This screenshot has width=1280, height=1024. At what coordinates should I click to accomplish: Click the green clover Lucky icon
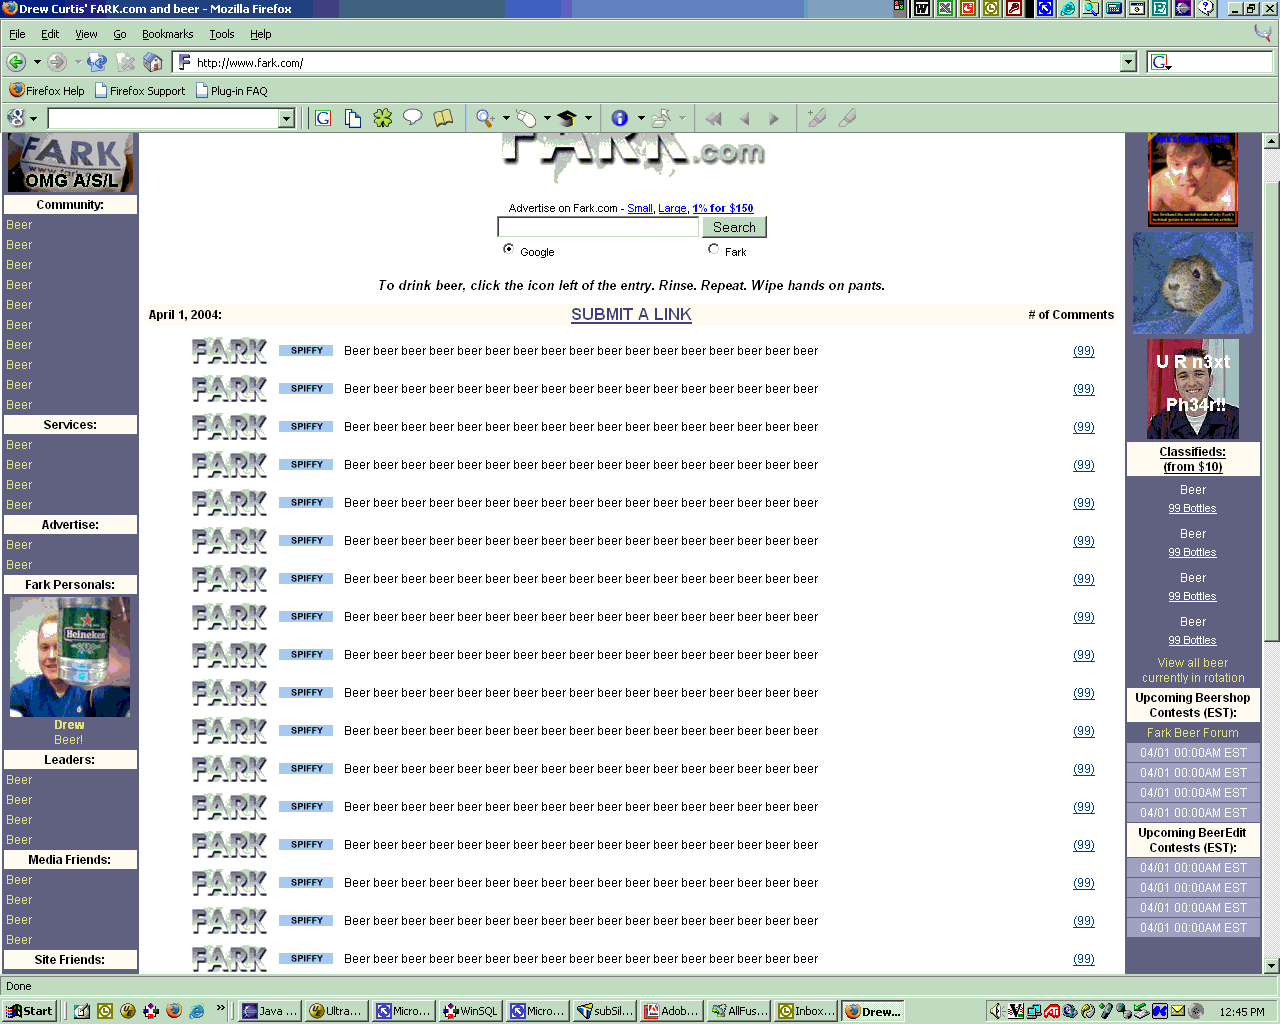coord(383,118)
